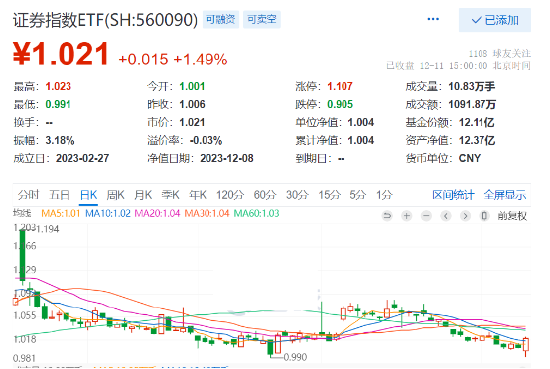The height and width of the screenshot is (369, 550).
Task: Click 全屏显示 to show chart fullscreen
Action: point(505,195)
